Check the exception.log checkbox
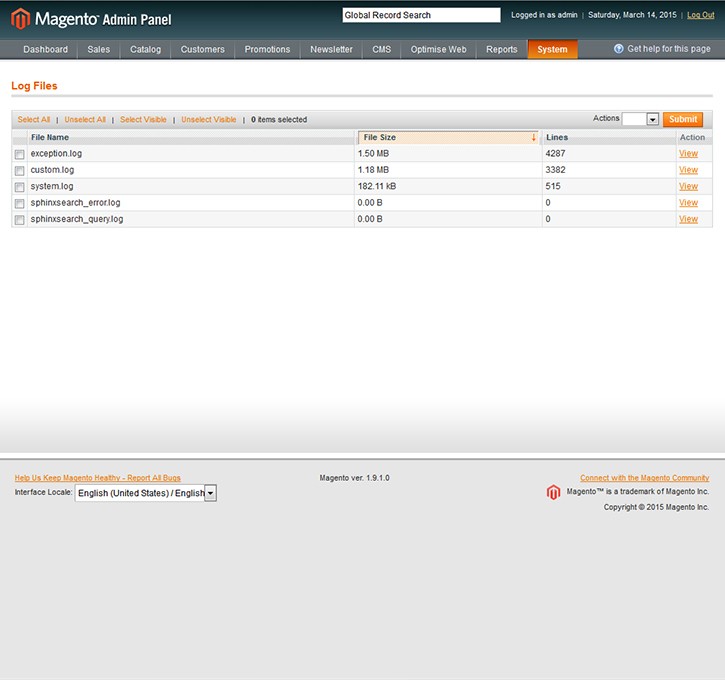The image size is (725, 680). (x=19, y=154)
